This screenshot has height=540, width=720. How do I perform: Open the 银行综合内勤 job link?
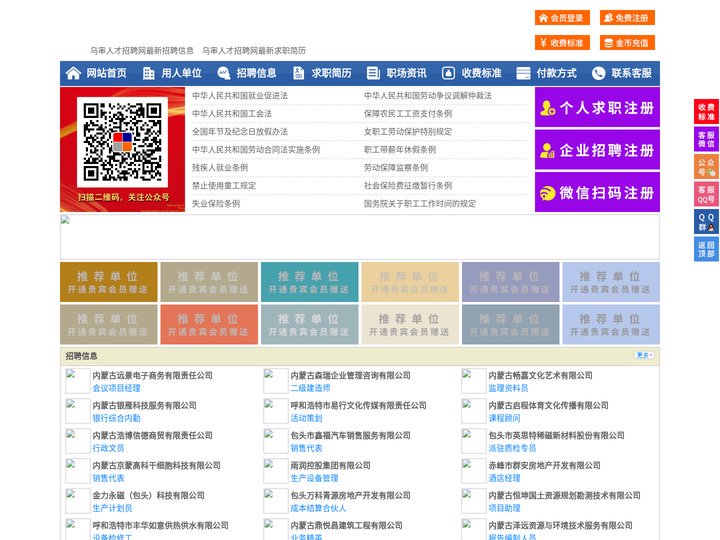[117, 418]
